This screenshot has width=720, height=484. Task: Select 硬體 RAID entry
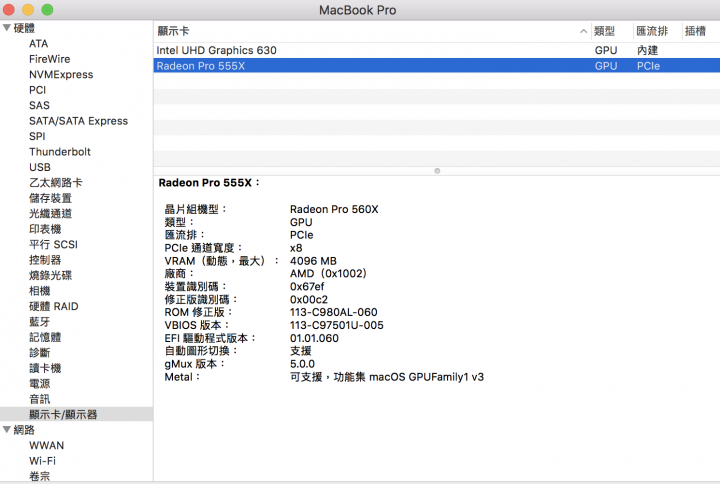tap(54, 306)
